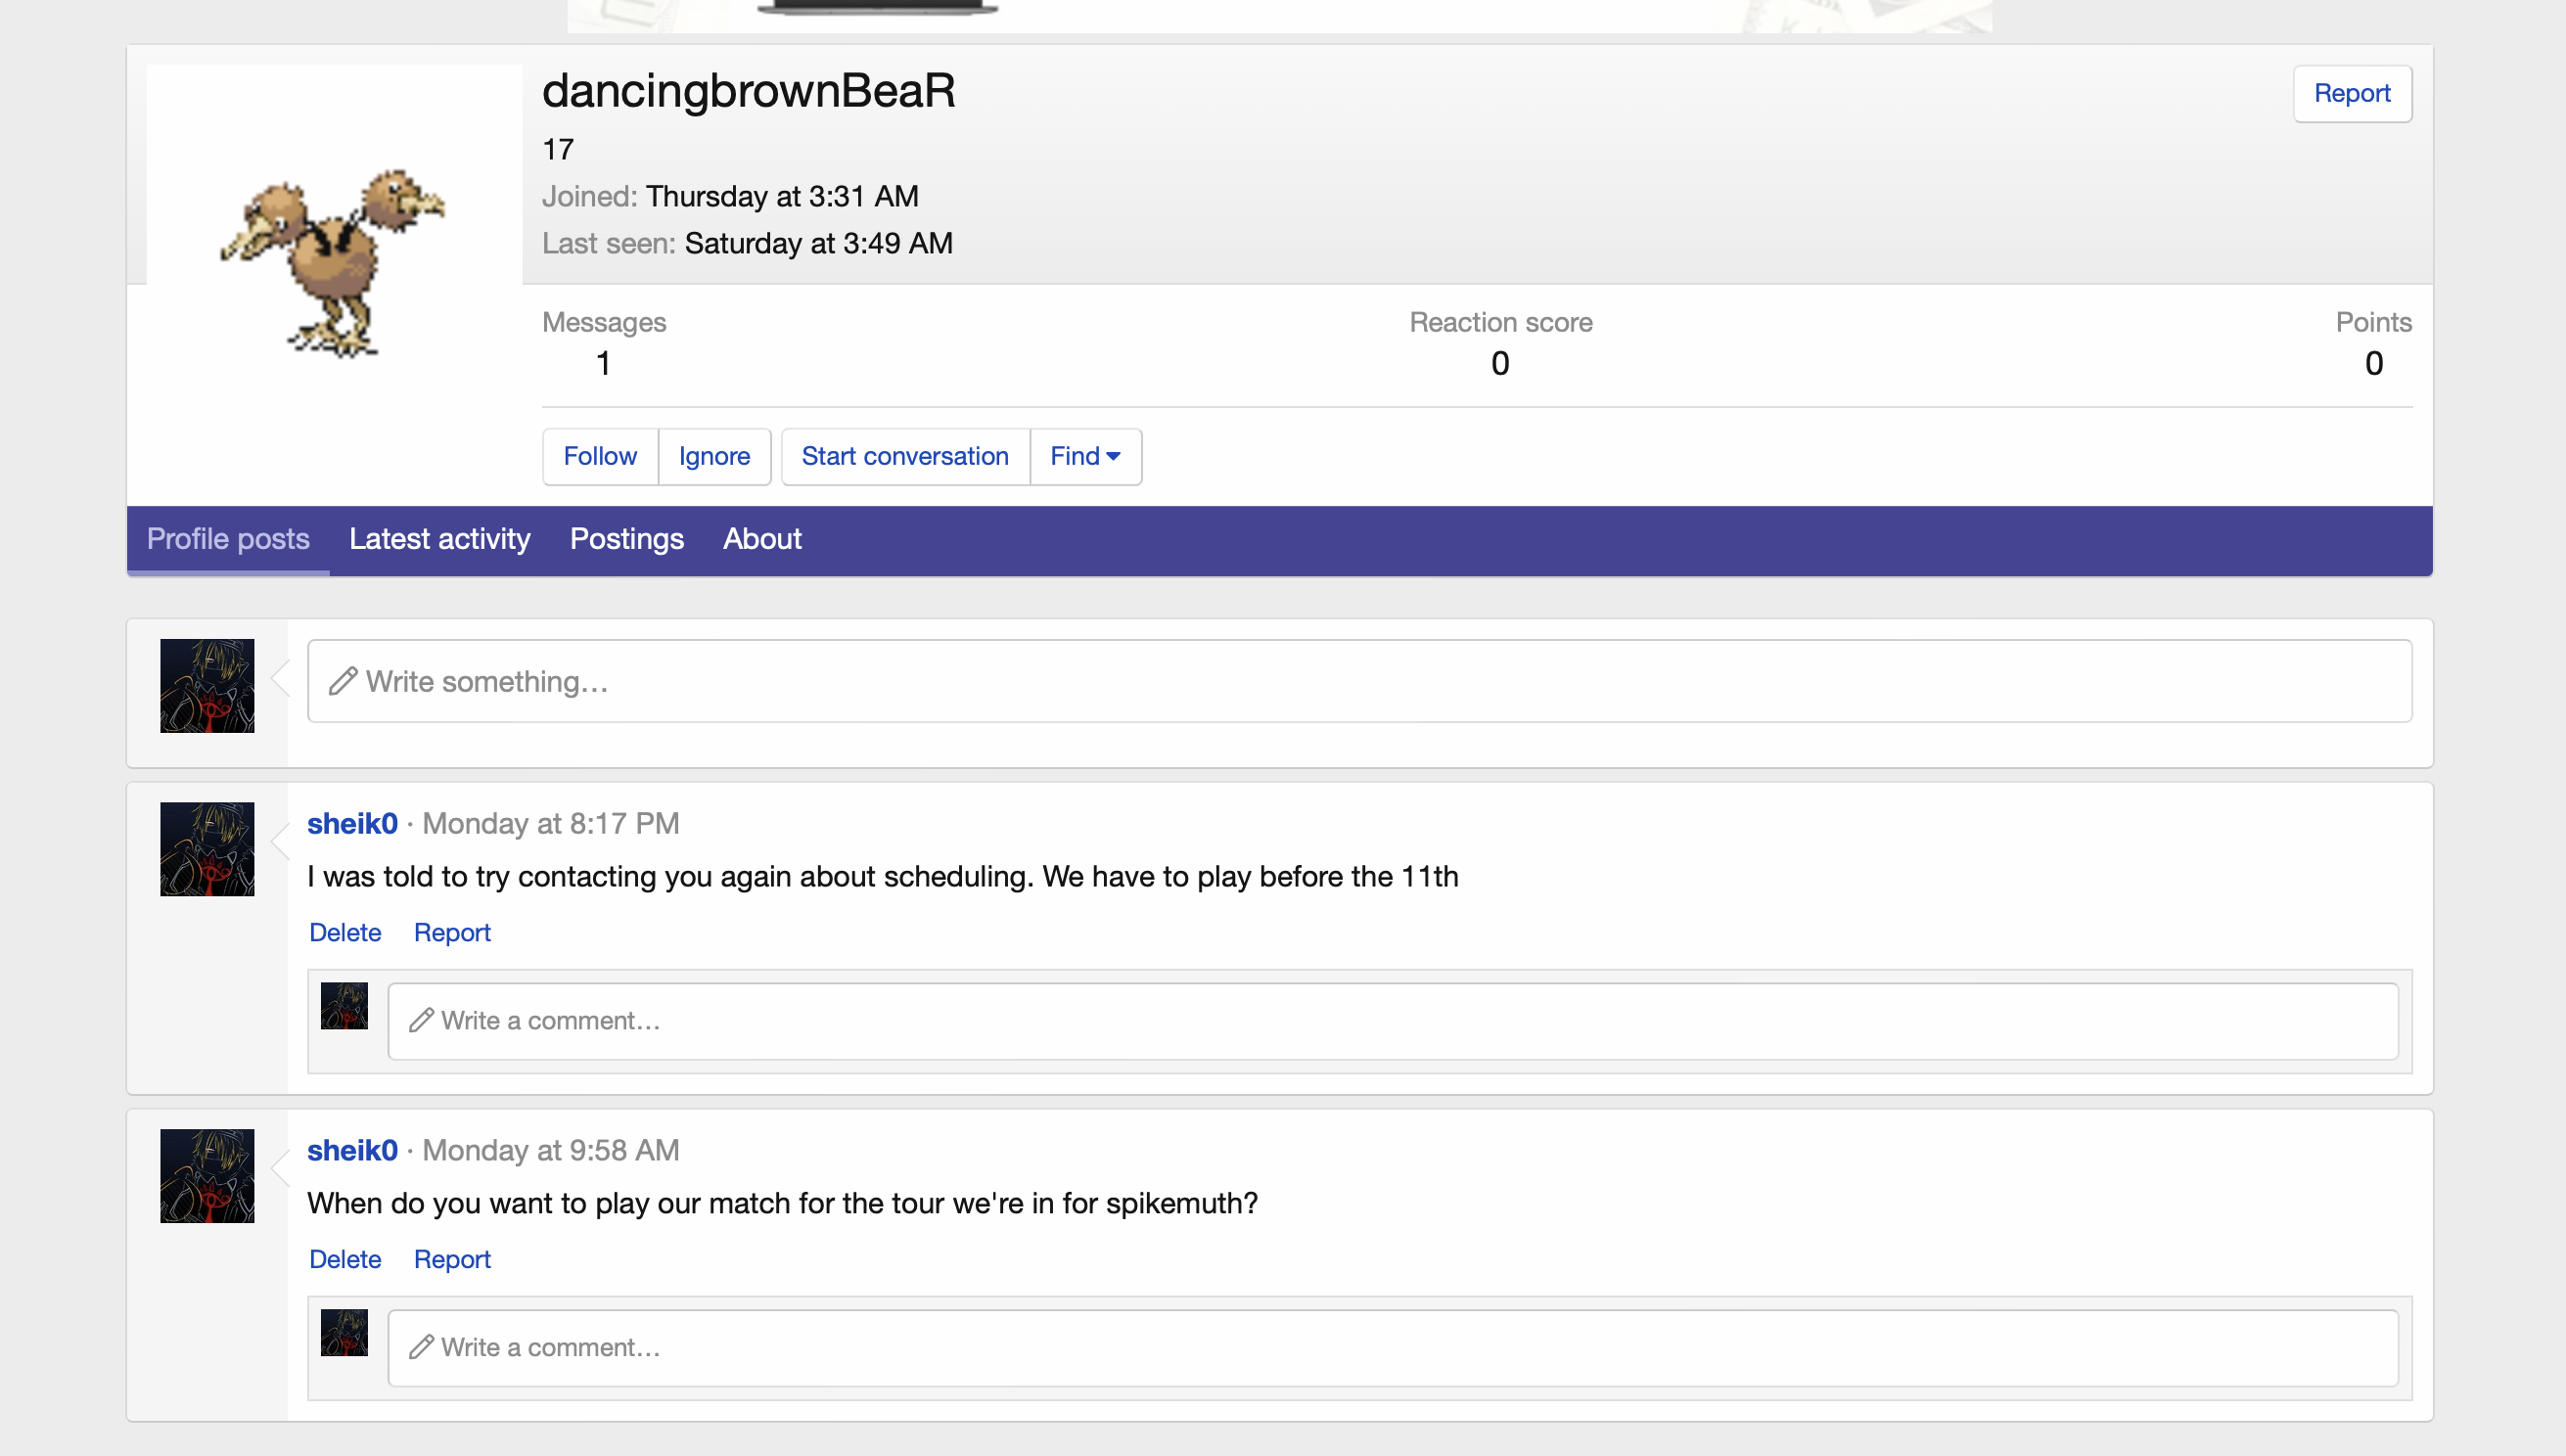Open the About tab
2566x1456 pixels.
762,539
